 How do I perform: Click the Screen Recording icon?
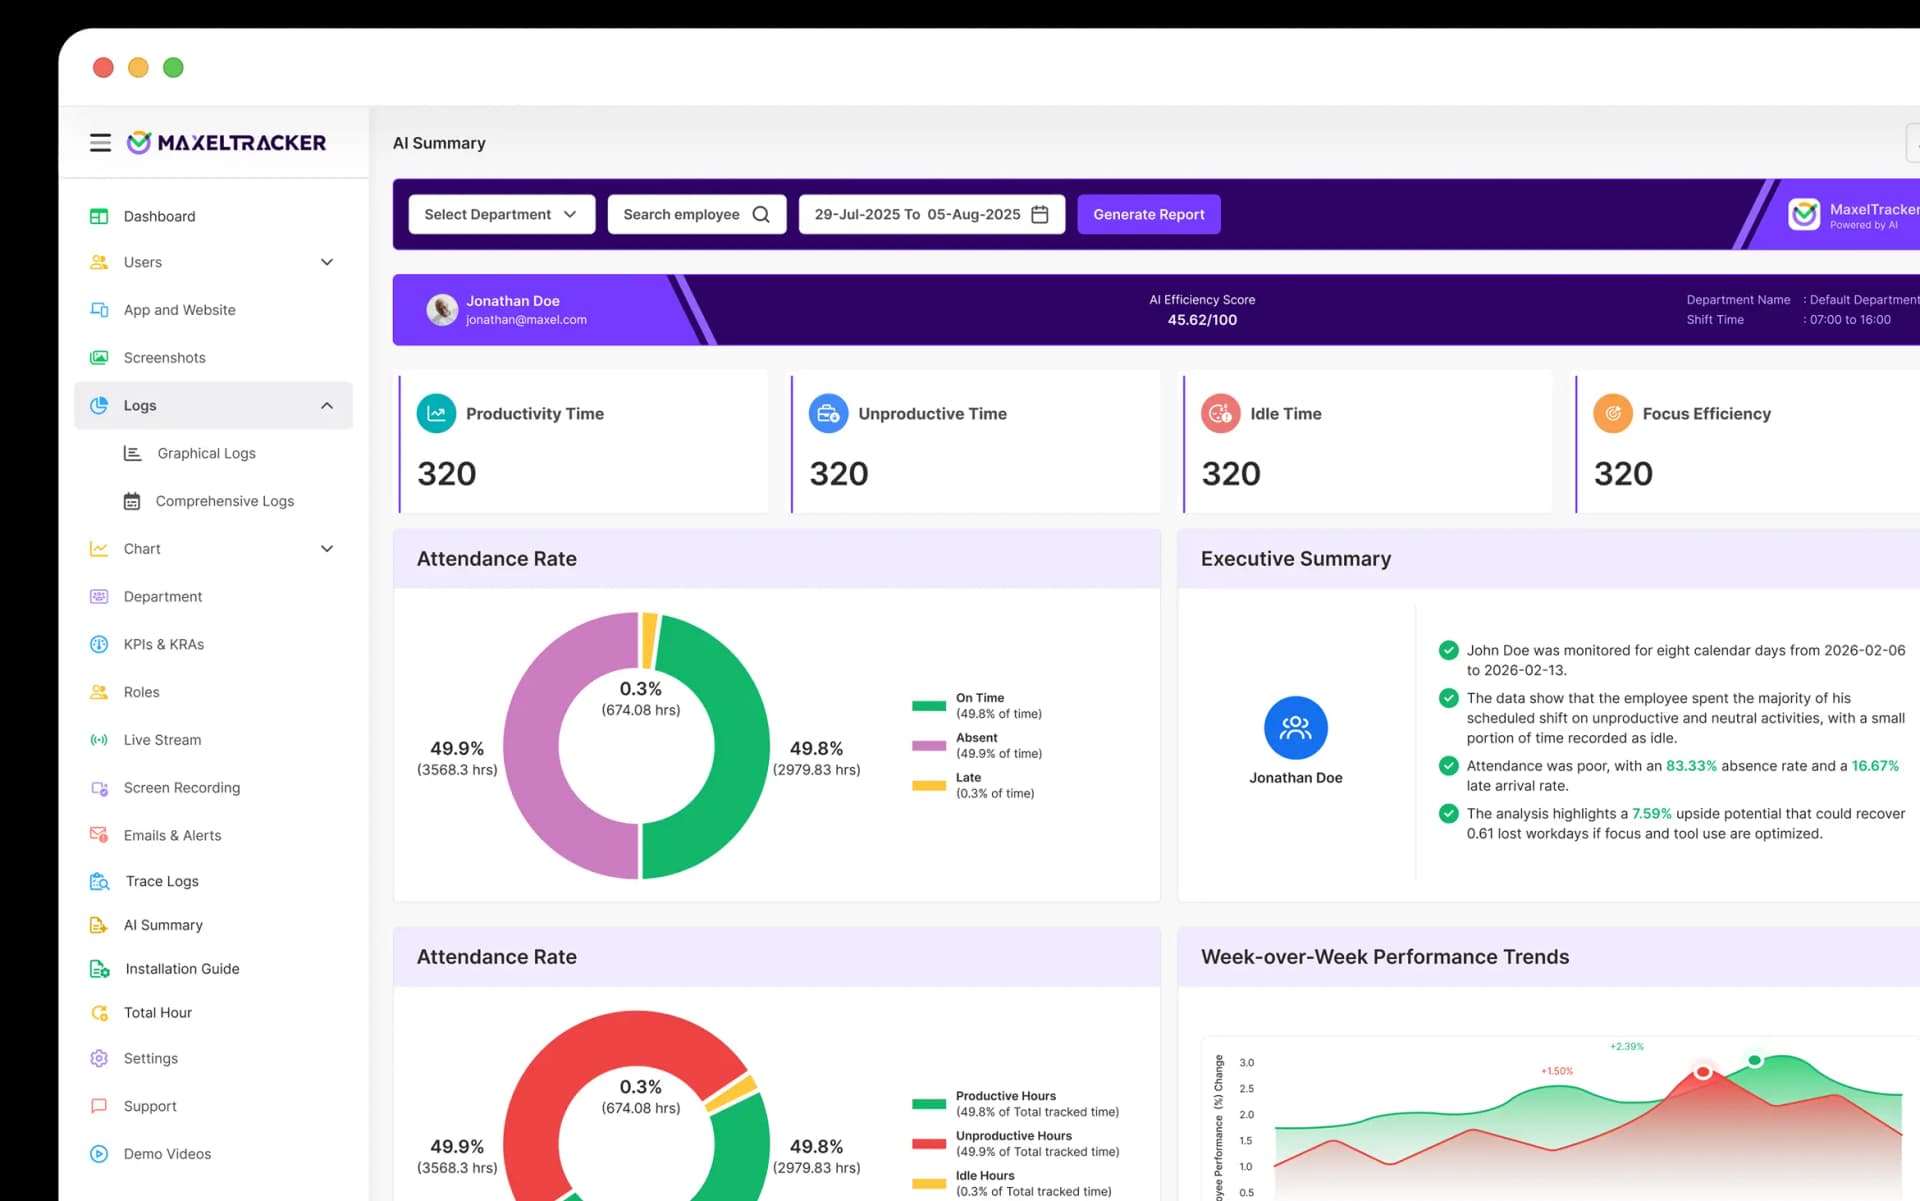99,788
